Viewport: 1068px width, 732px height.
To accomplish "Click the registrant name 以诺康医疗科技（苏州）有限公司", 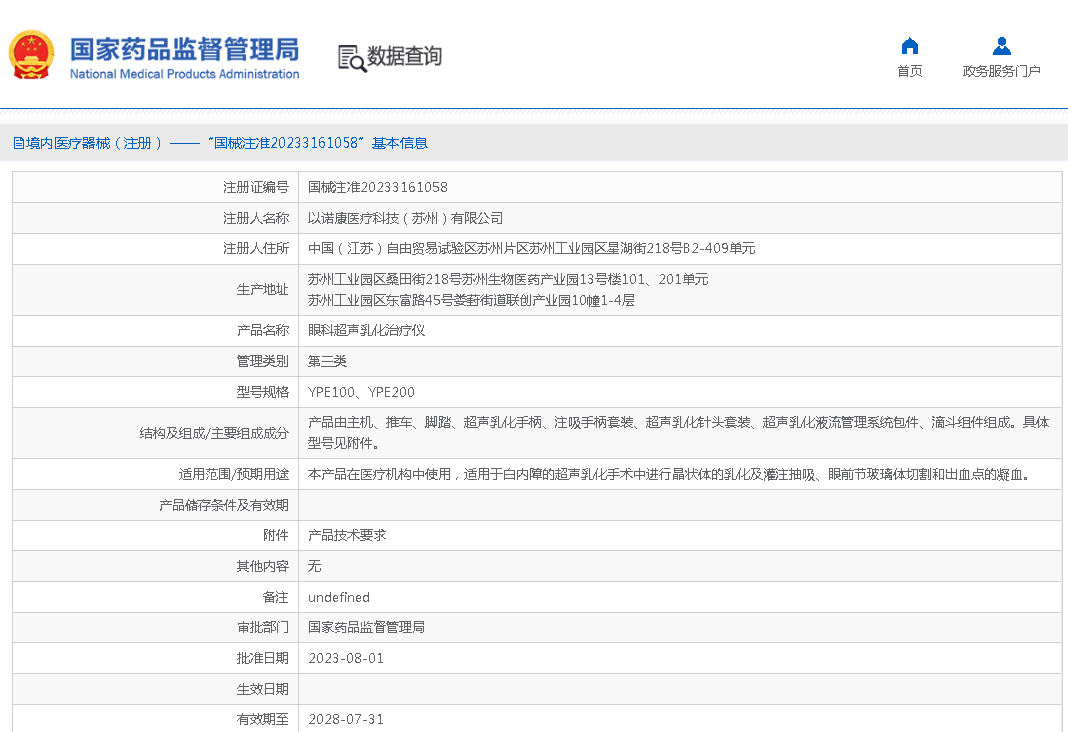I will point(405,218).
